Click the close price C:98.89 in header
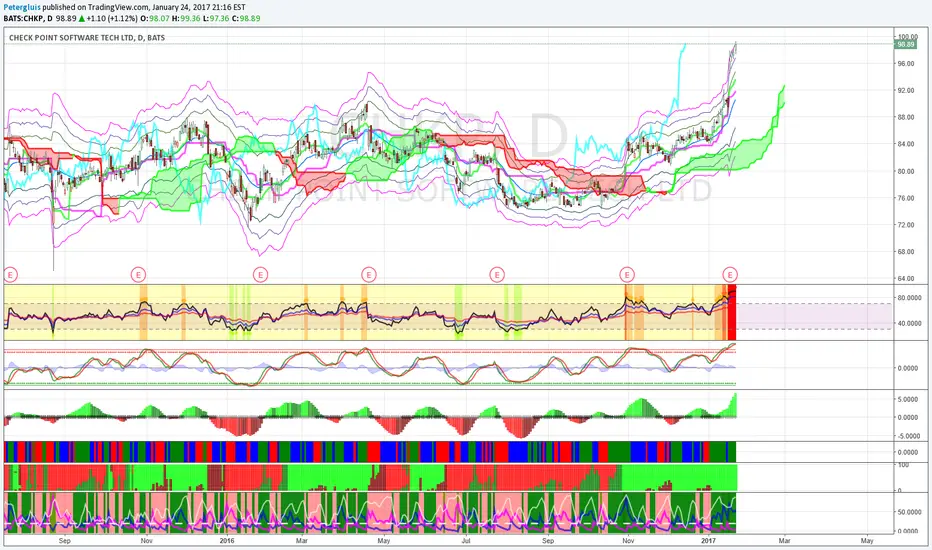The image size is (932, 550). 245,18
